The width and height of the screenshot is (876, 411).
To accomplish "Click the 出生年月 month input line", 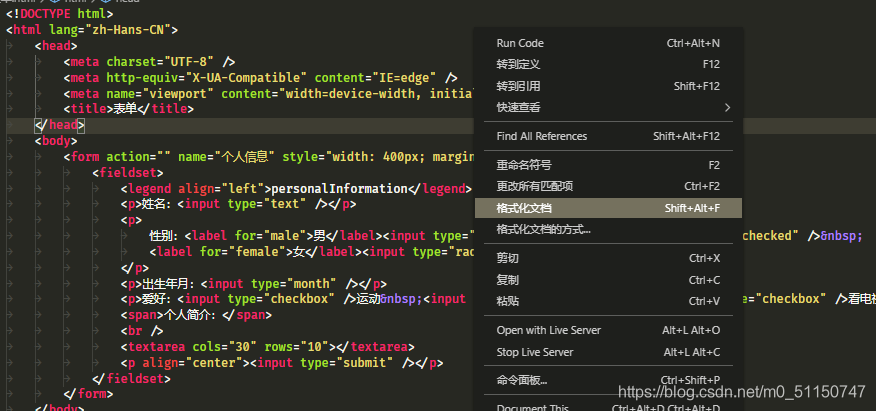I will [x=254, y=284].
